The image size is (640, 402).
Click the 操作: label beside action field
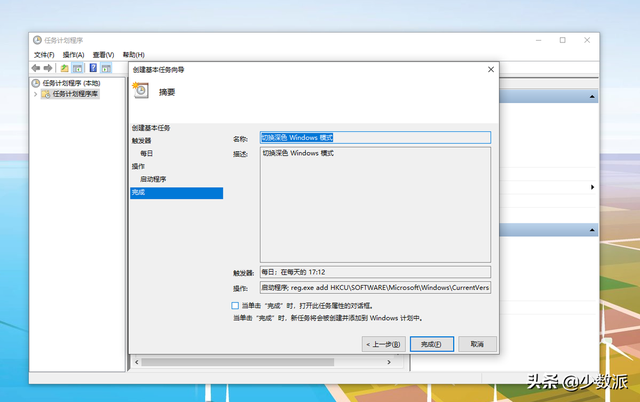click(240, 289)
